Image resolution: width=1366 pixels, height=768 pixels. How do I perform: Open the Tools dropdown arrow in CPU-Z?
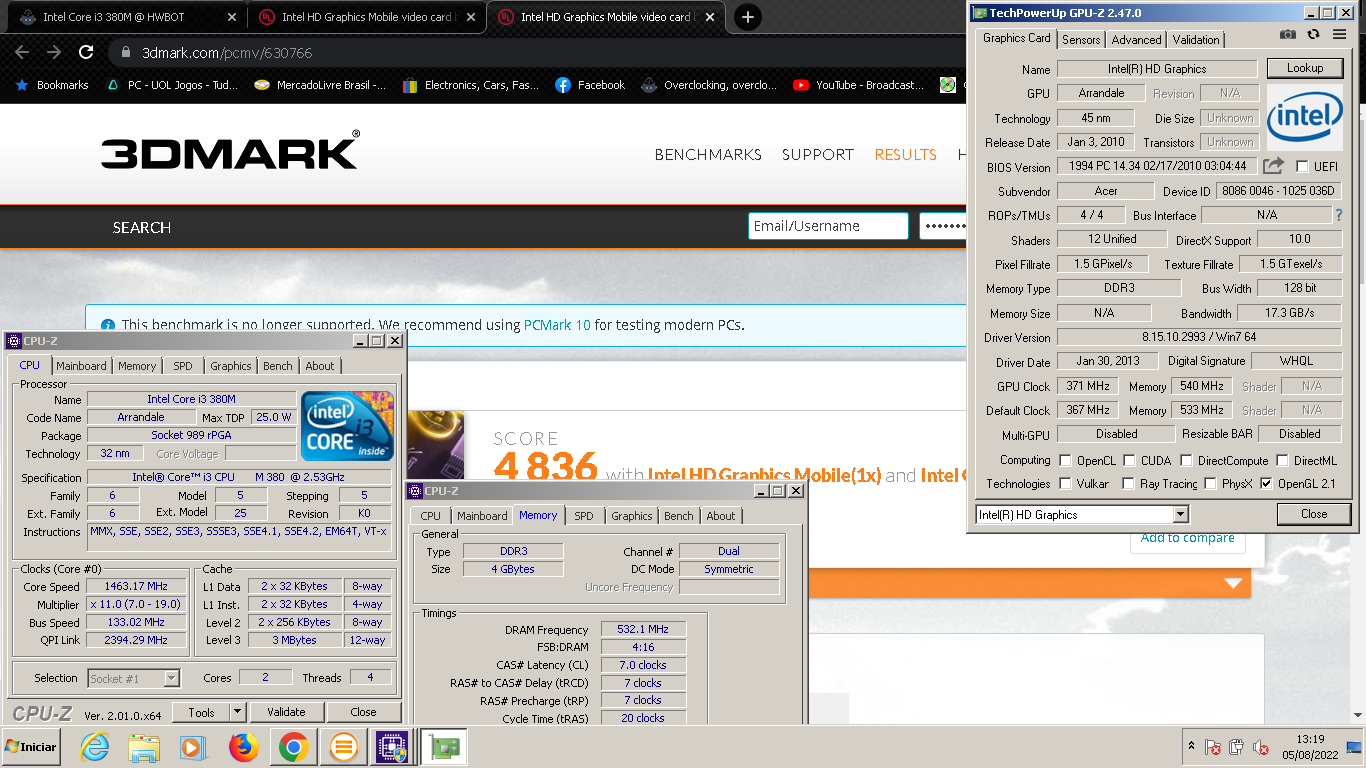click(237, 712)
